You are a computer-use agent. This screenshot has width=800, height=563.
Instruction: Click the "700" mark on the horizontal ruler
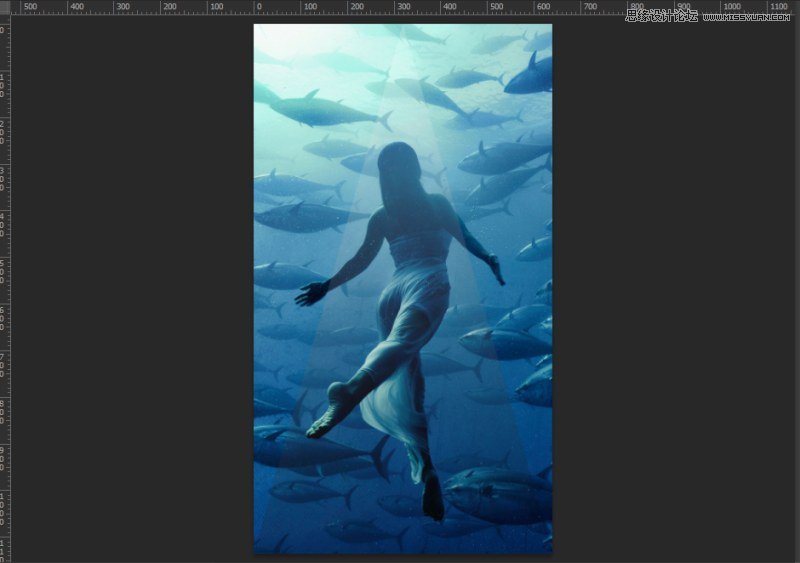coord(590,7)
